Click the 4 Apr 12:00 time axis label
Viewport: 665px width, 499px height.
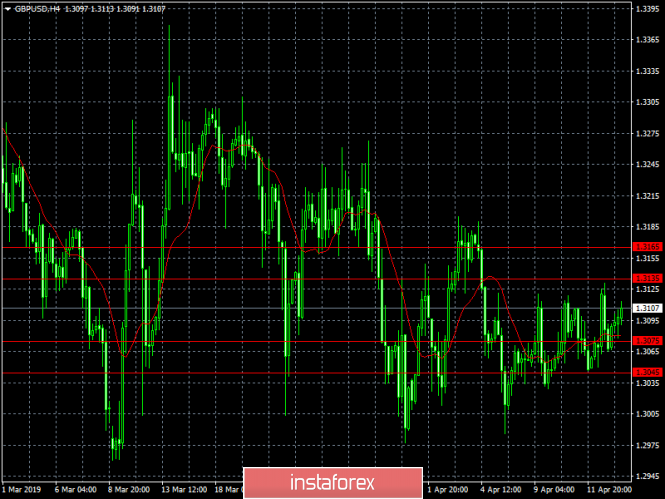501,490
